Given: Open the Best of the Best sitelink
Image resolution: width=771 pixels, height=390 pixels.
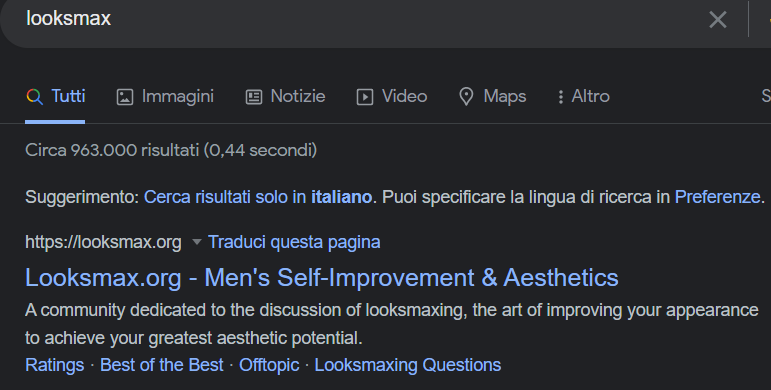Looking at the screenshot, I should point(161,365).
